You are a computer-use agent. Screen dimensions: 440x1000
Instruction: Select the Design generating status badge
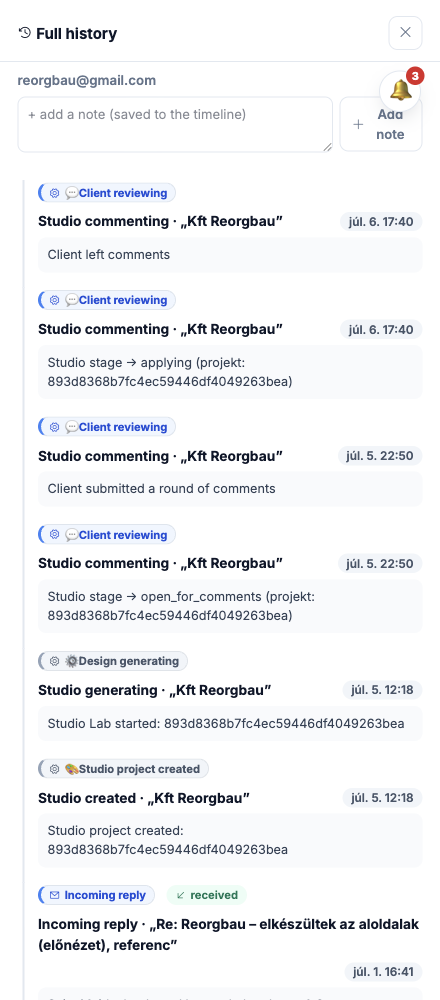tap(114, 661)
